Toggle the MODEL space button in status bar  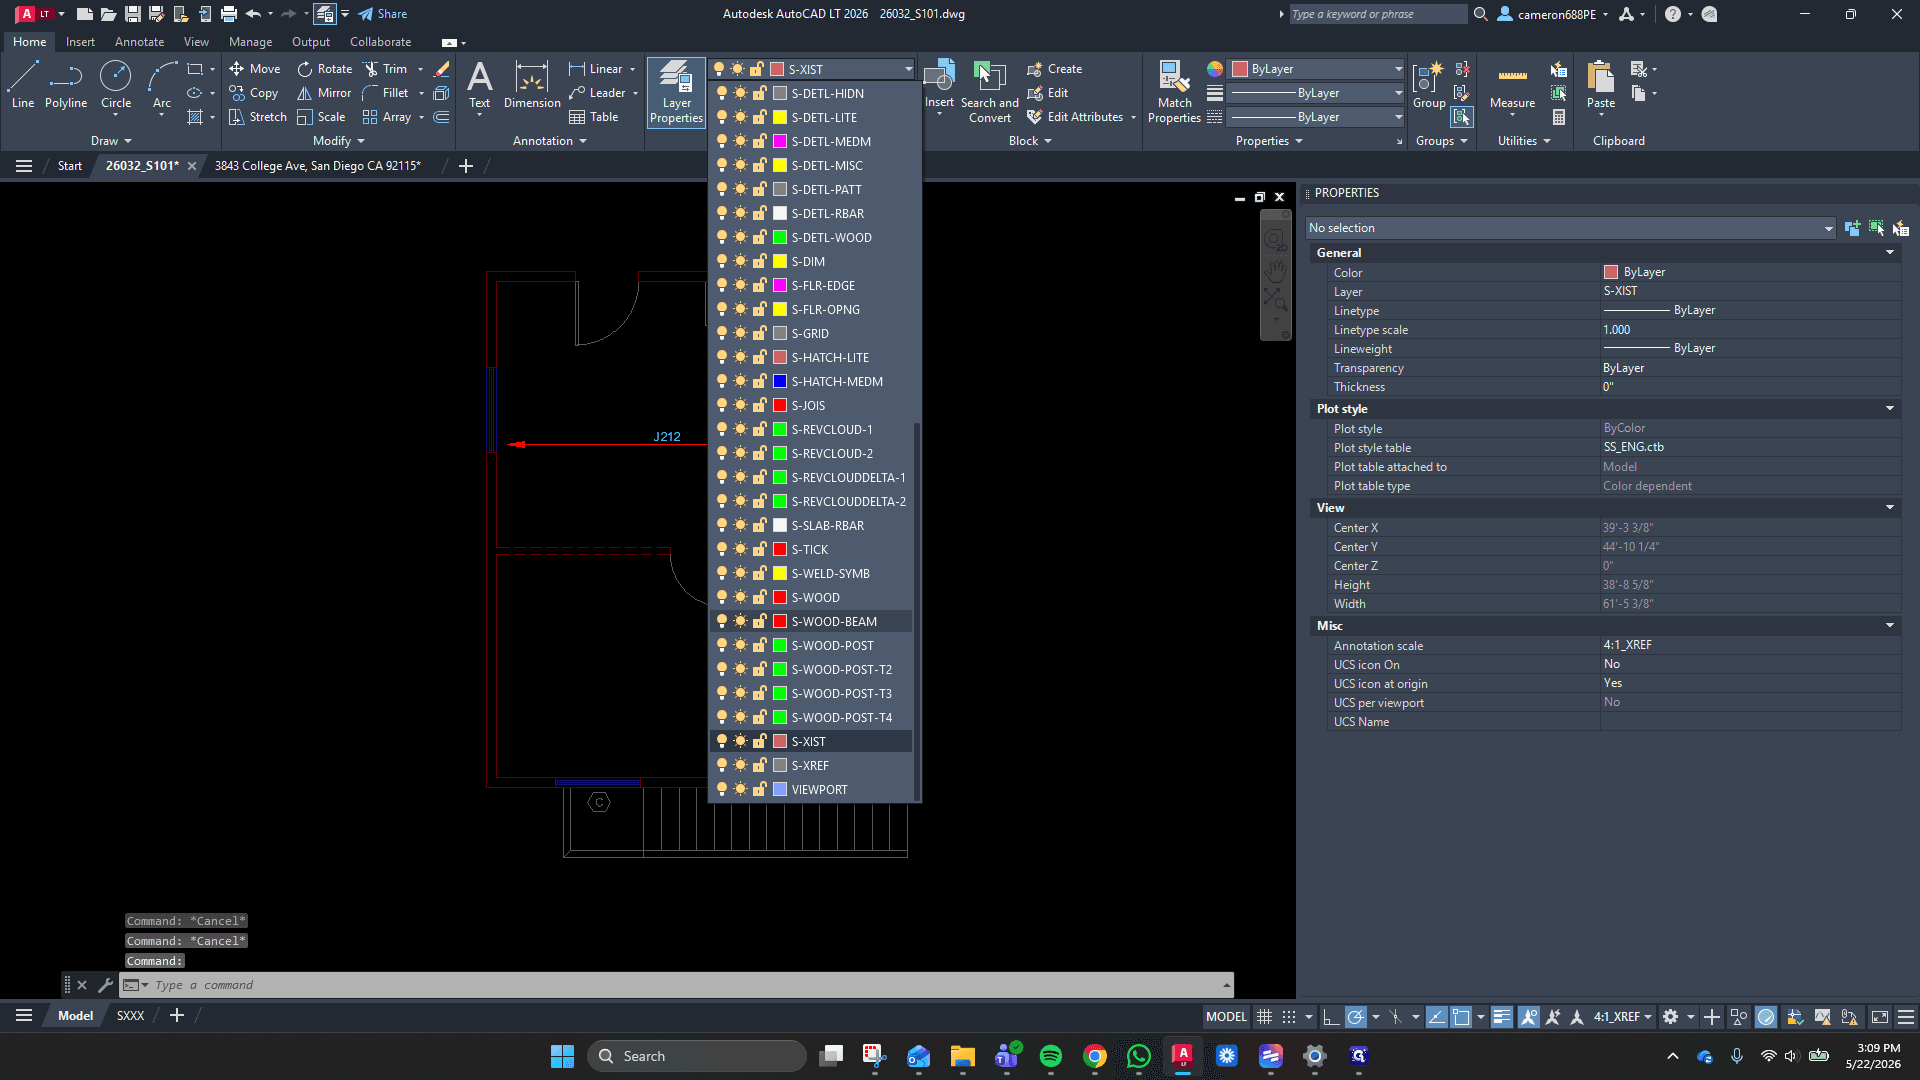point(1226,1017)
